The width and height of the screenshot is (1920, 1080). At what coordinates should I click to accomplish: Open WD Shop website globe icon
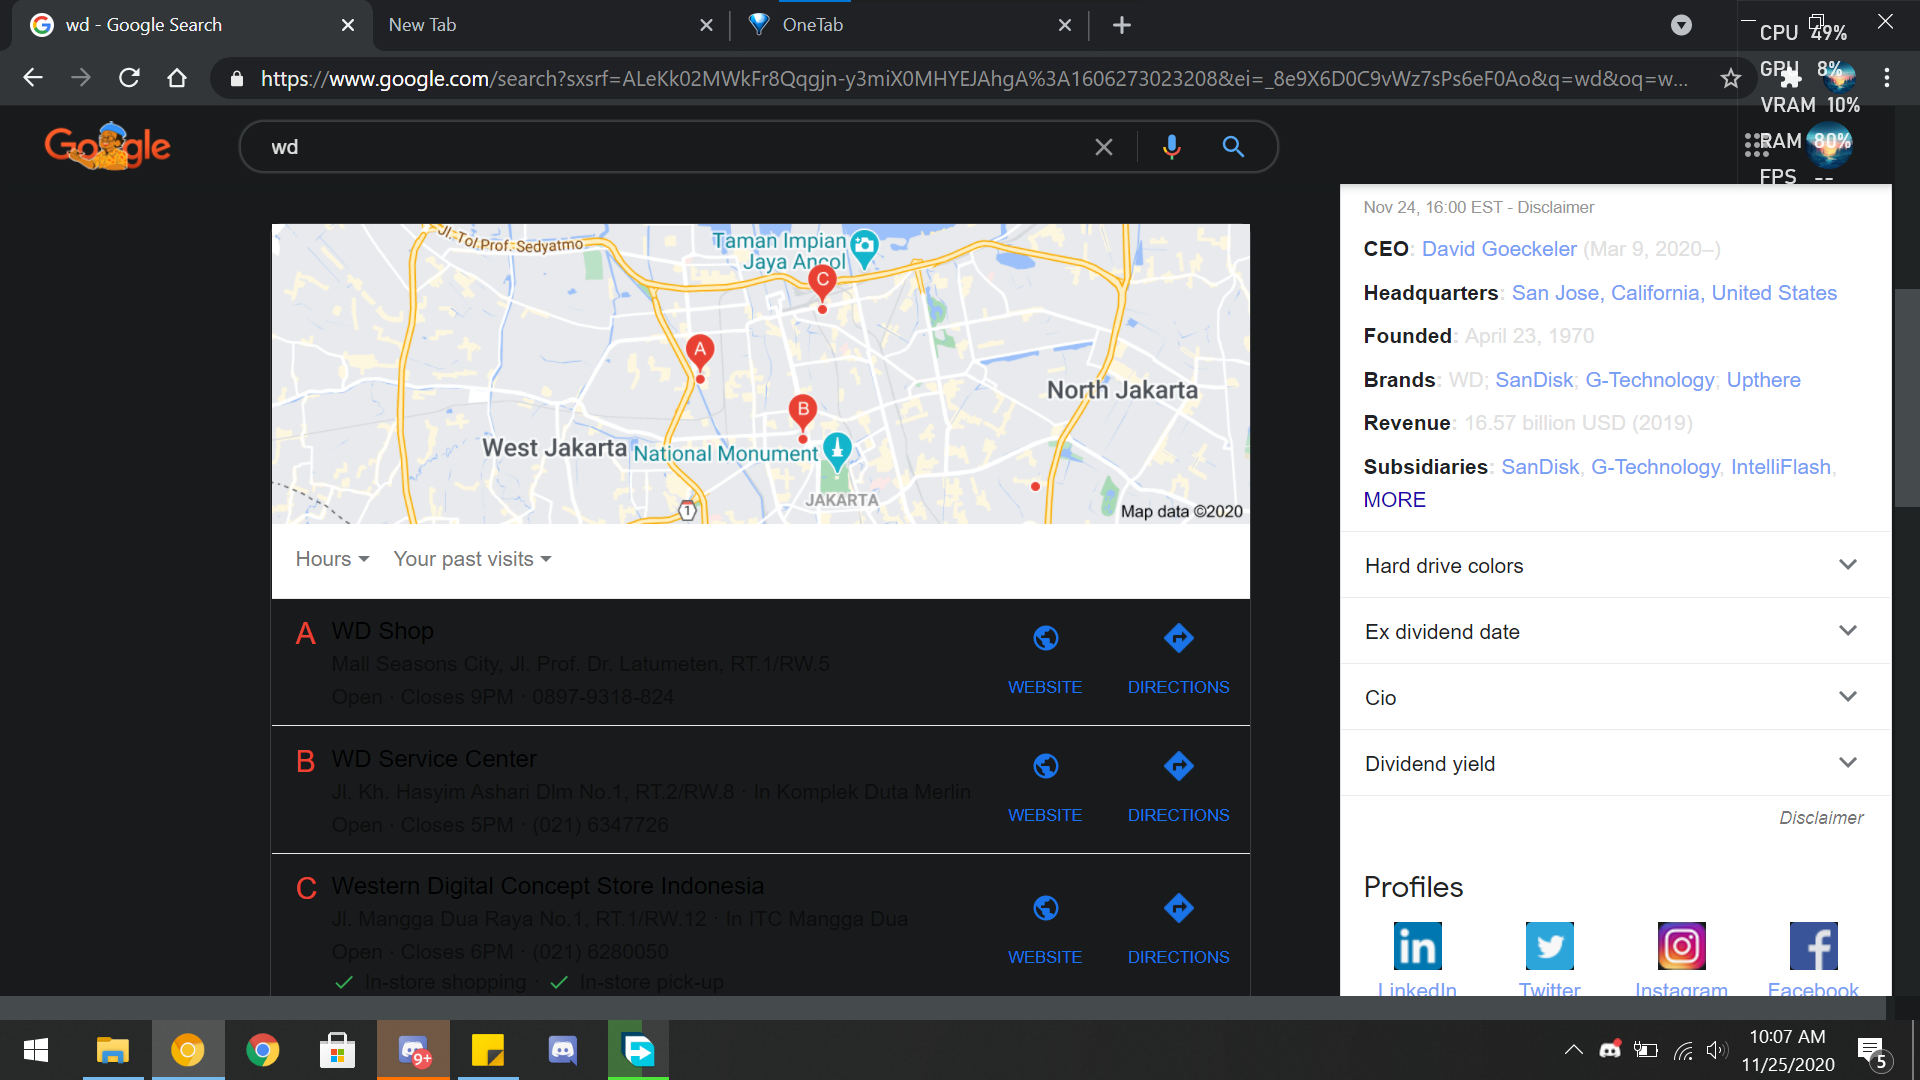(1045, 638)
